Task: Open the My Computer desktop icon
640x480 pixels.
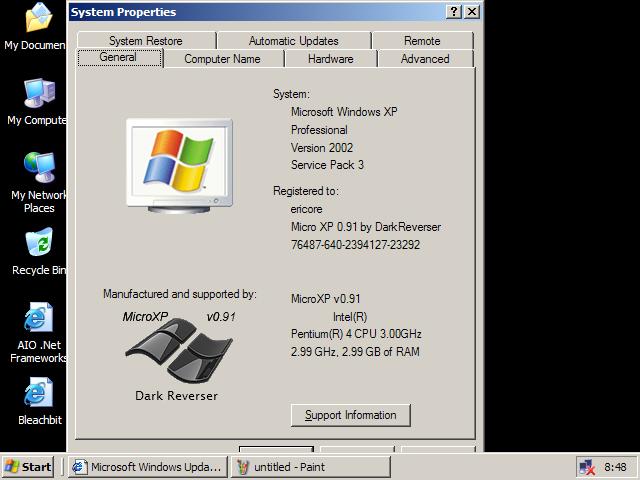Action: [38, 102]
